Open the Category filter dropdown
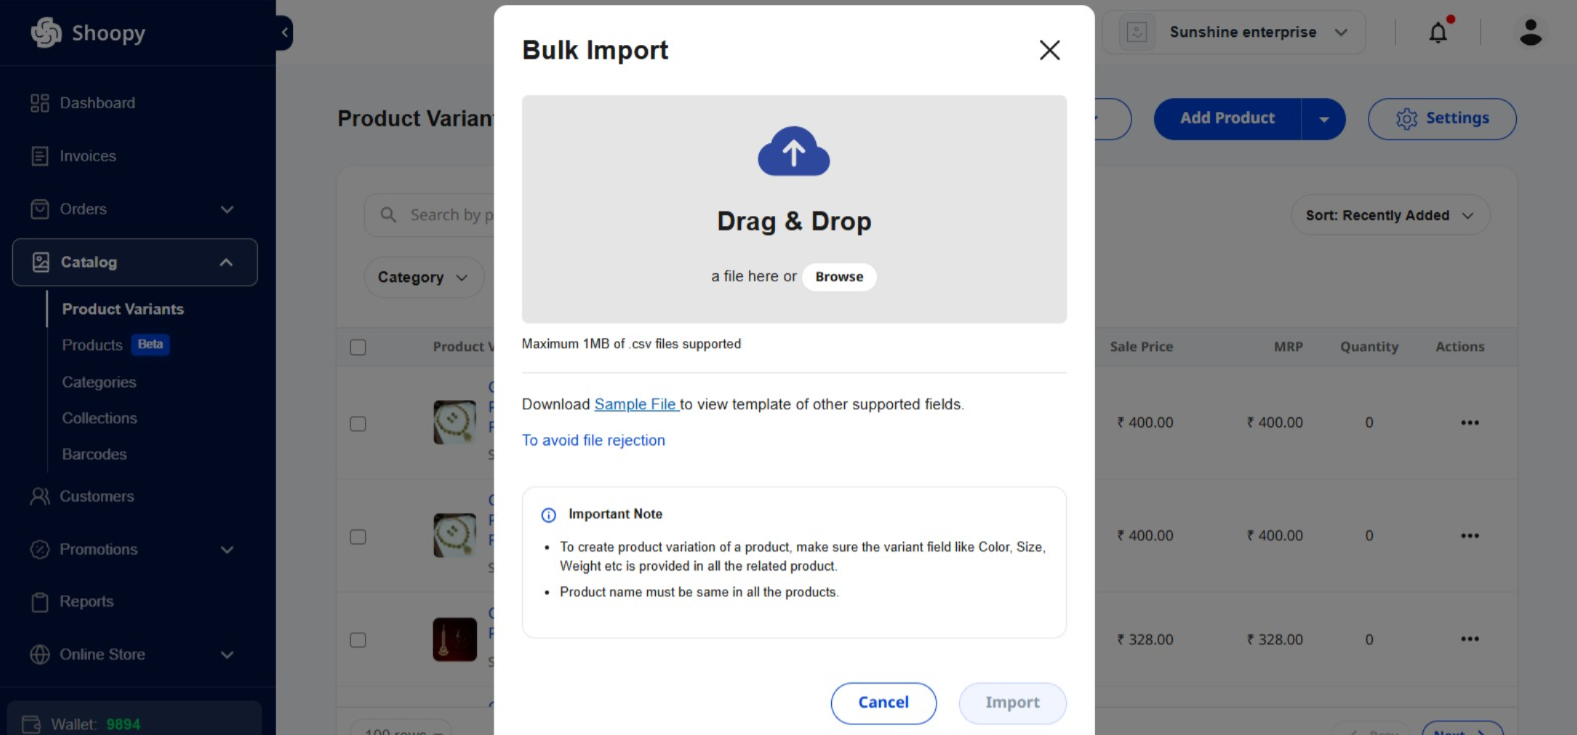The image size is (1577, 735). pos(423,277)
